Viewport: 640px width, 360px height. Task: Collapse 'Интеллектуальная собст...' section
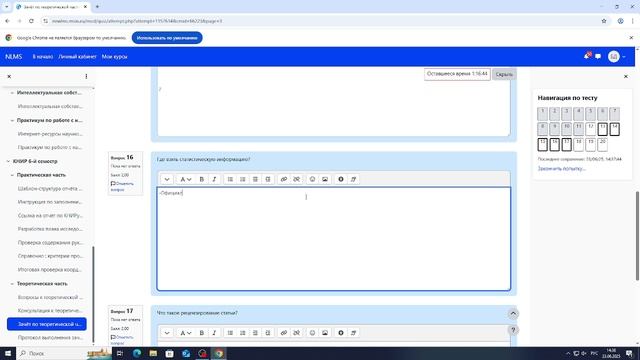(12, 93)
